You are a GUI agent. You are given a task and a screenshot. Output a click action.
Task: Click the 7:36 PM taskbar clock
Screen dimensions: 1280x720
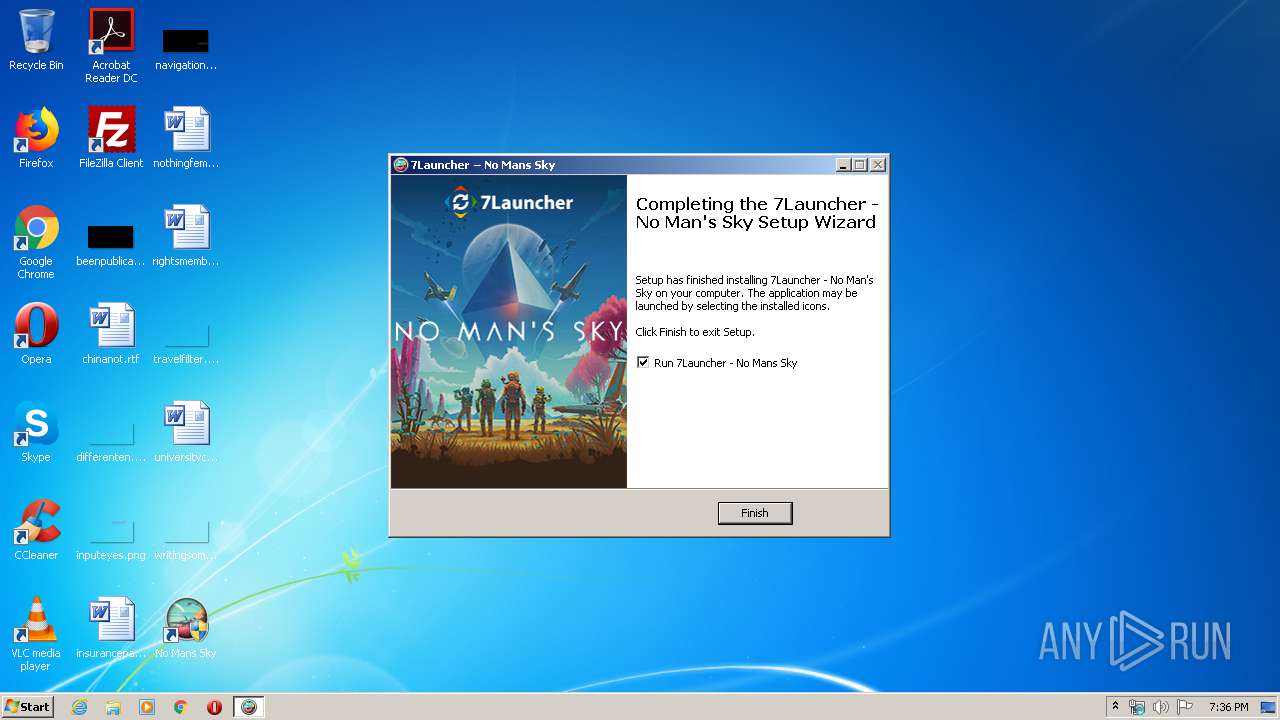1228,707
